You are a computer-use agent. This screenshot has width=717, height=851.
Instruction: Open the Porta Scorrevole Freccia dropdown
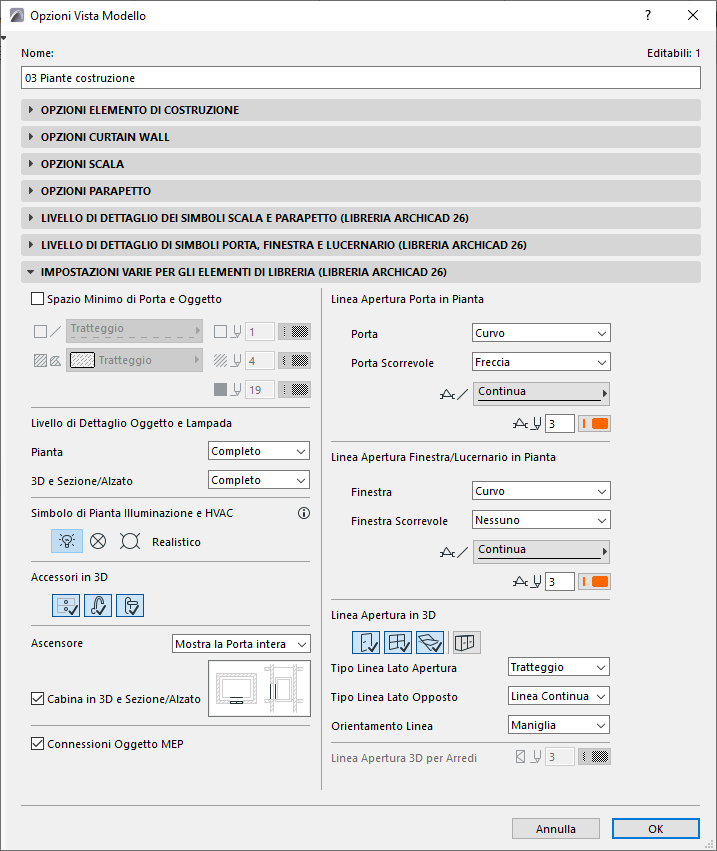click(541, 362)
